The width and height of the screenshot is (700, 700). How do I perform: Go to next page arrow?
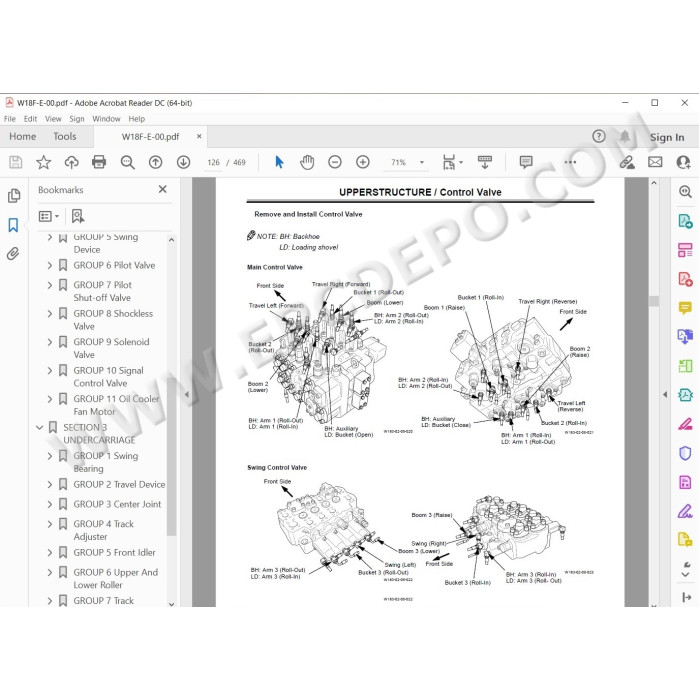(x=183, y=162)
